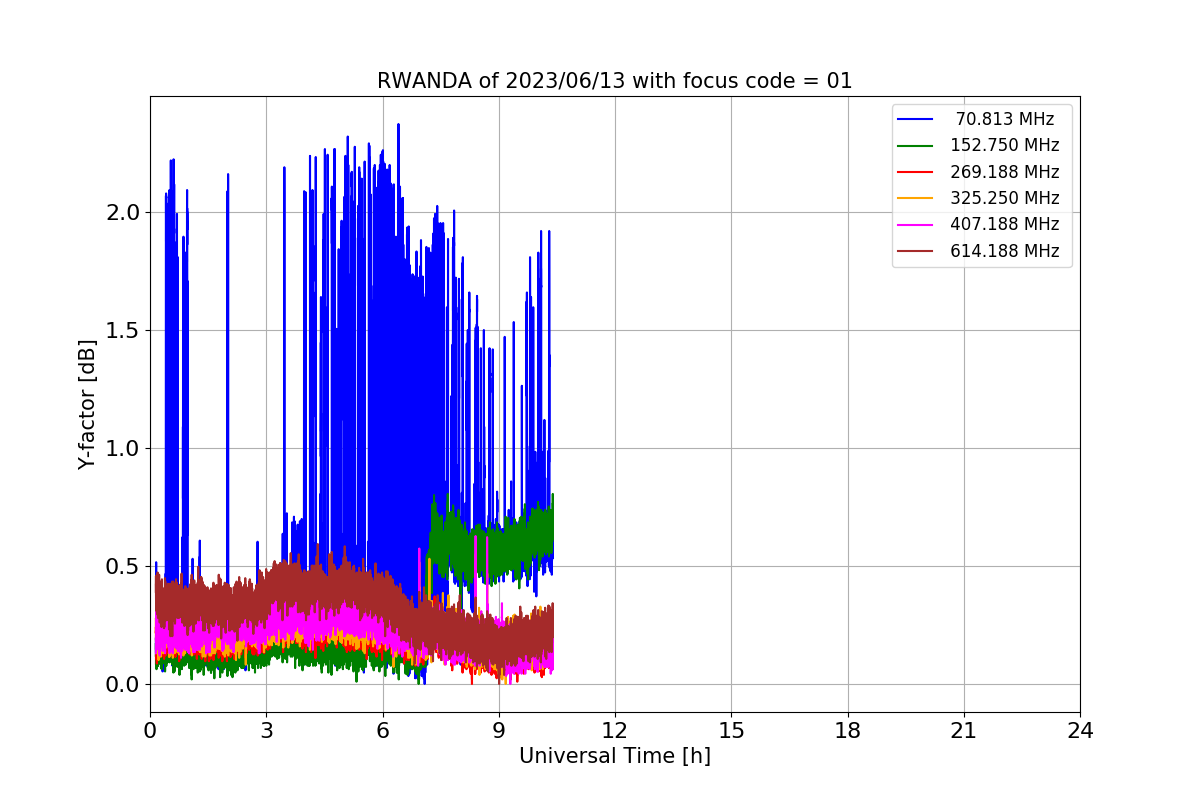Select the 152.750 MHz legend label
Viewport: 1200px width, 800px height.
pyautogui.click(x=1005, y=145)
